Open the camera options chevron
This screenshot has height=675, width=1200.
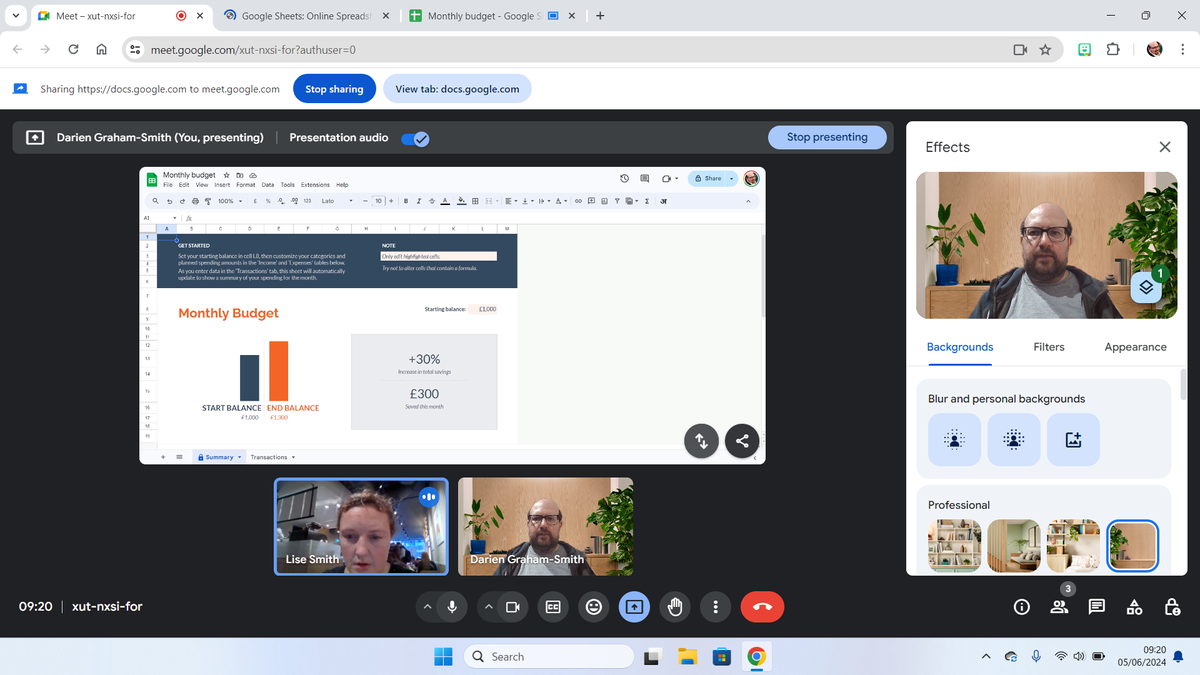pyautogui.click(x=488, y=606)
